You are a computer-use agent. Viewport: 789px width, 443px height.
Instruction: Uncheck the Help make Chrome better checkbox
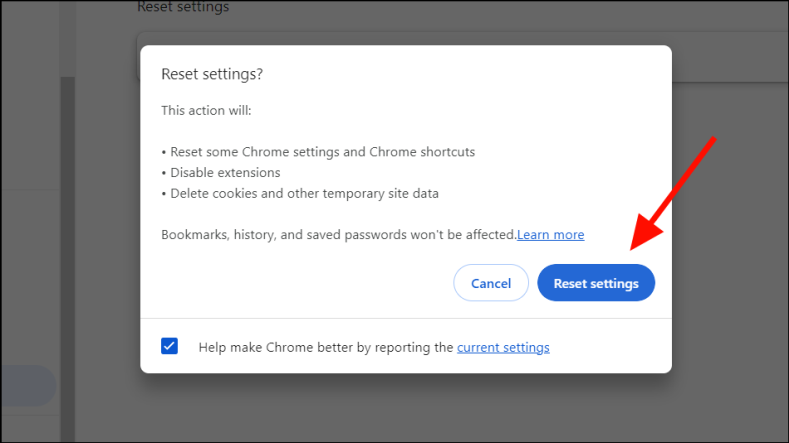(x=170, y=346)
